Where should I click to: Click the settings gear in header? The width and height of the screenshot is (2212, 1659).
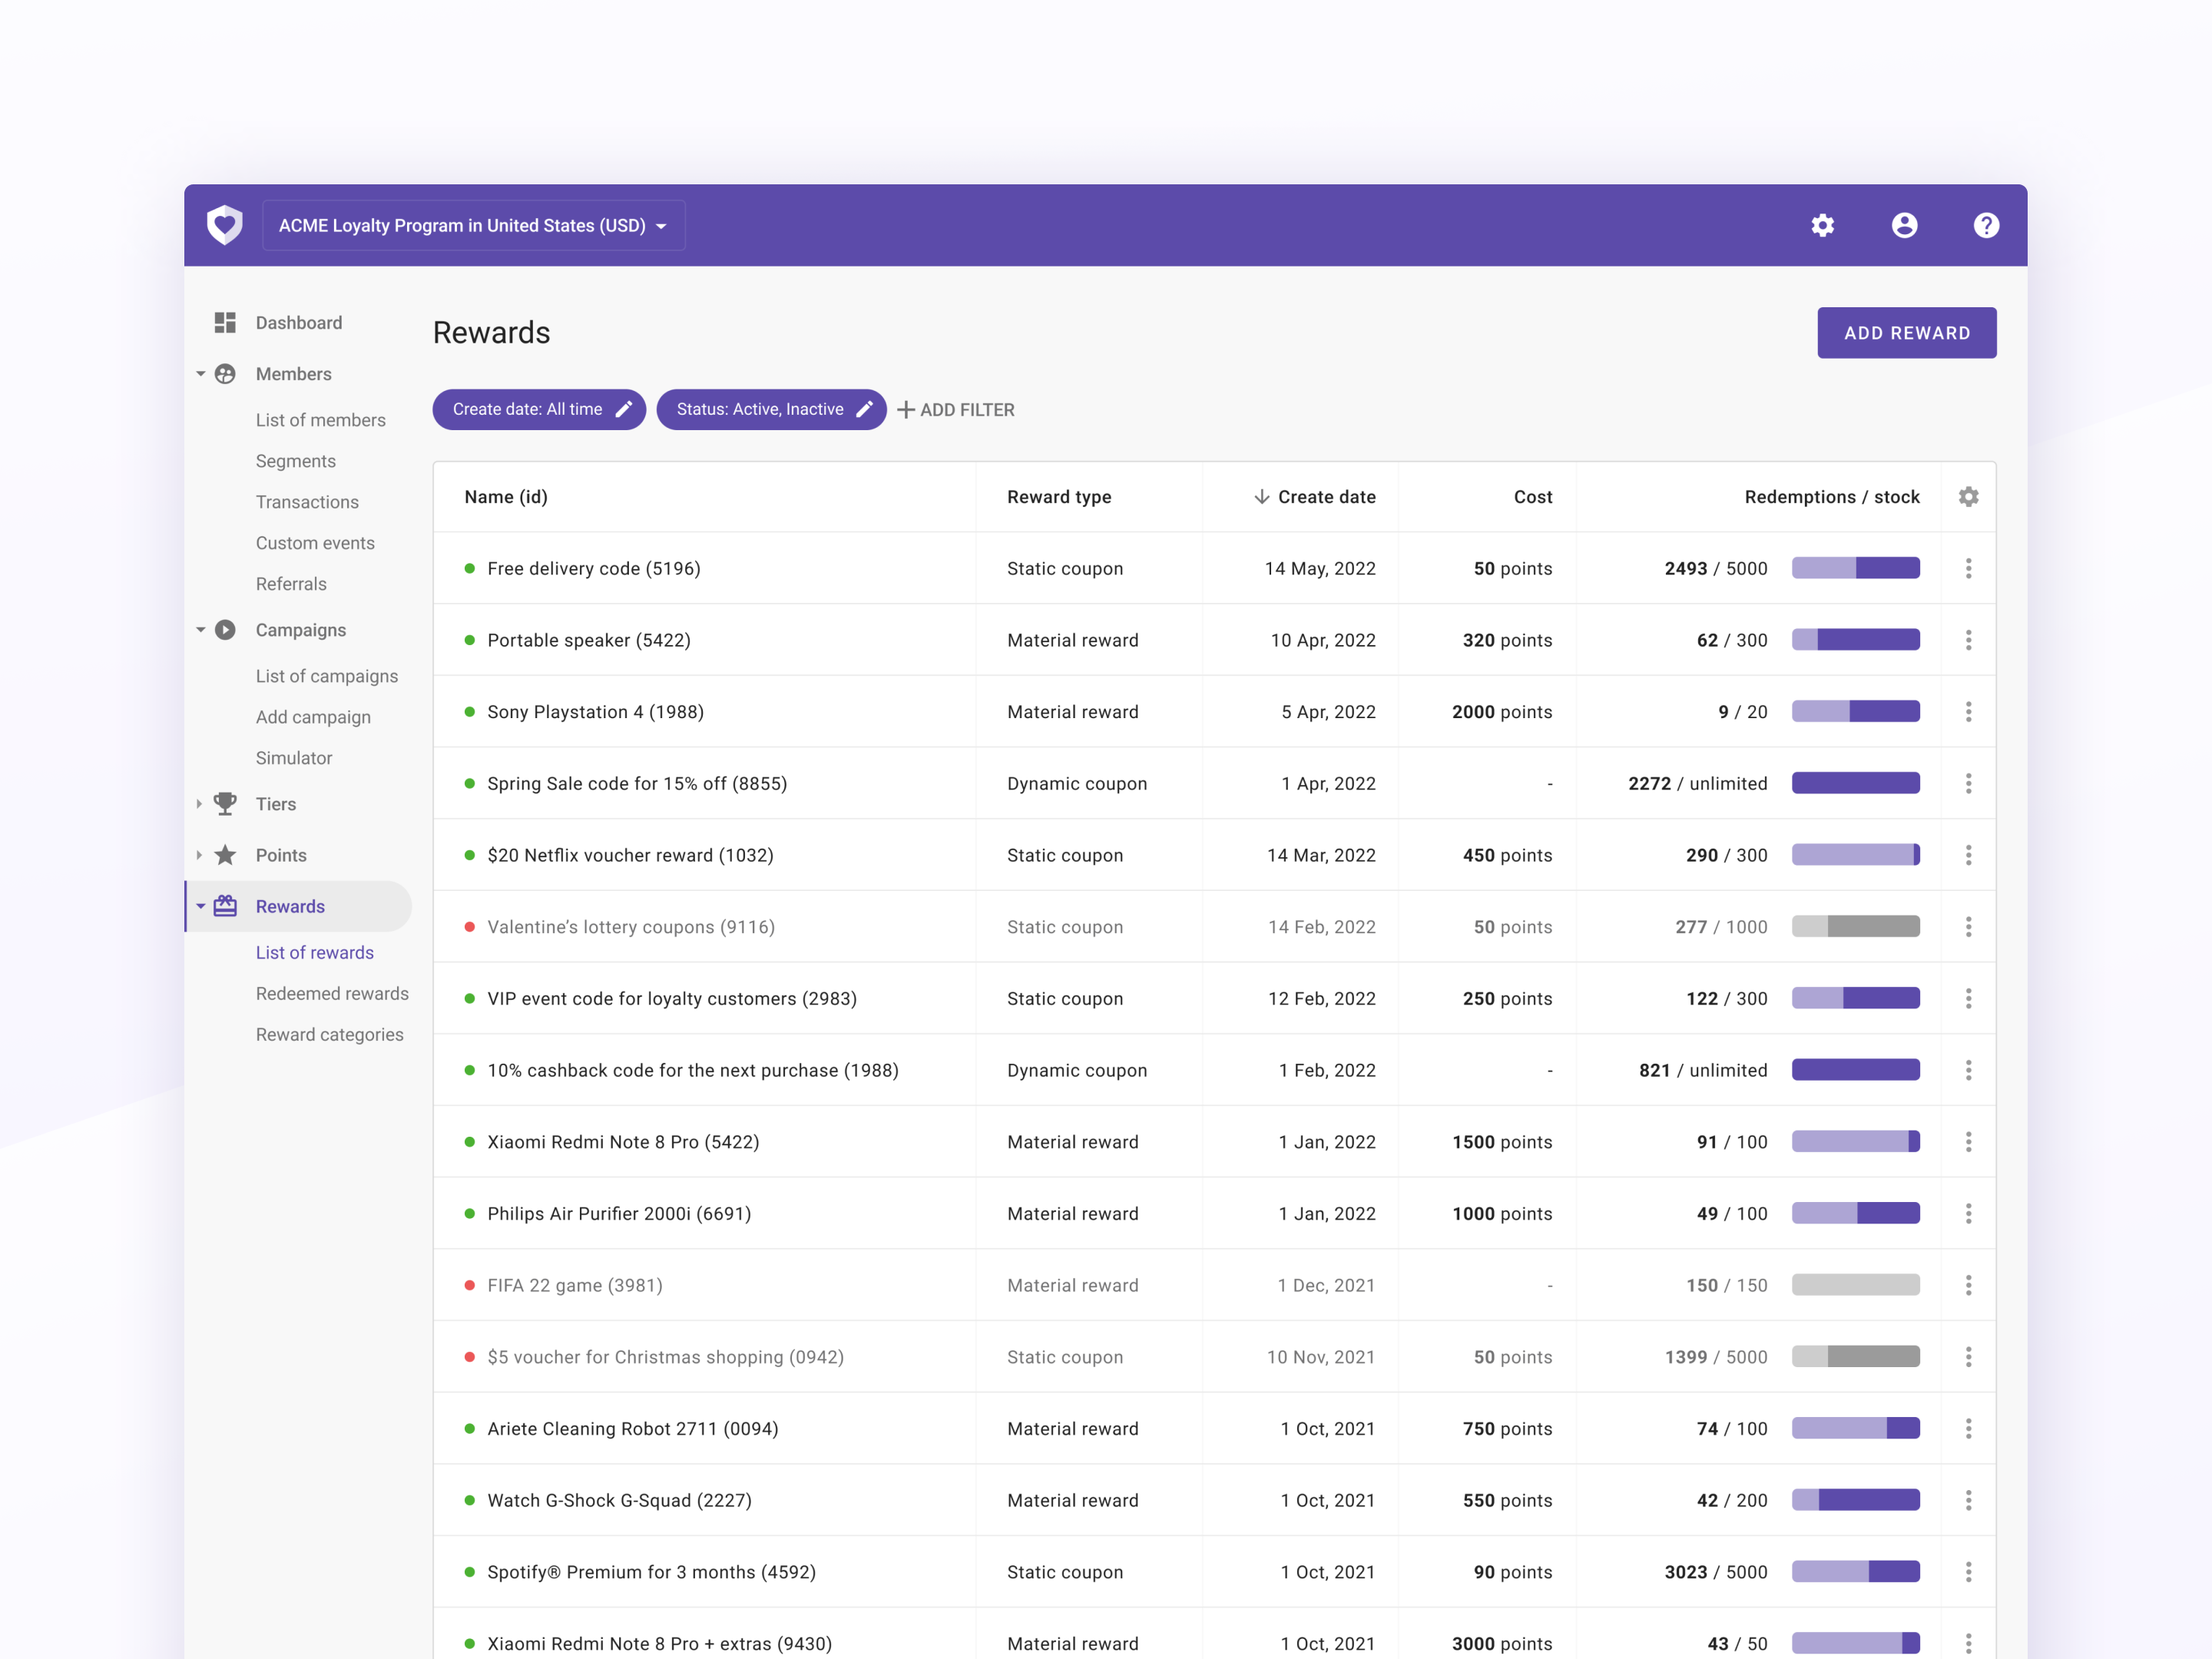[x=1822, y=225]
